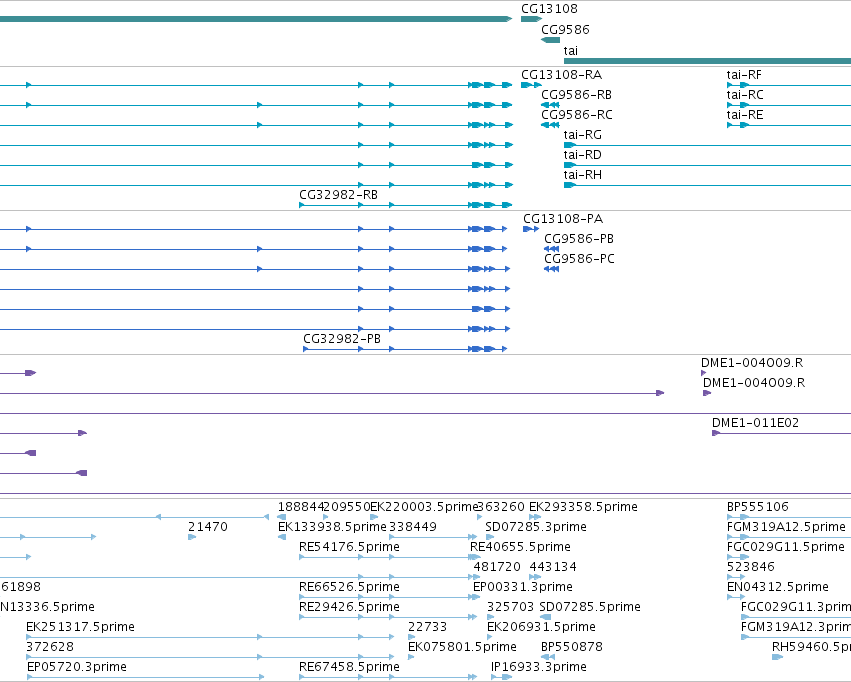
Task: Choose EST label FGC029G11.5prime
Action: (x=786, y=547)
